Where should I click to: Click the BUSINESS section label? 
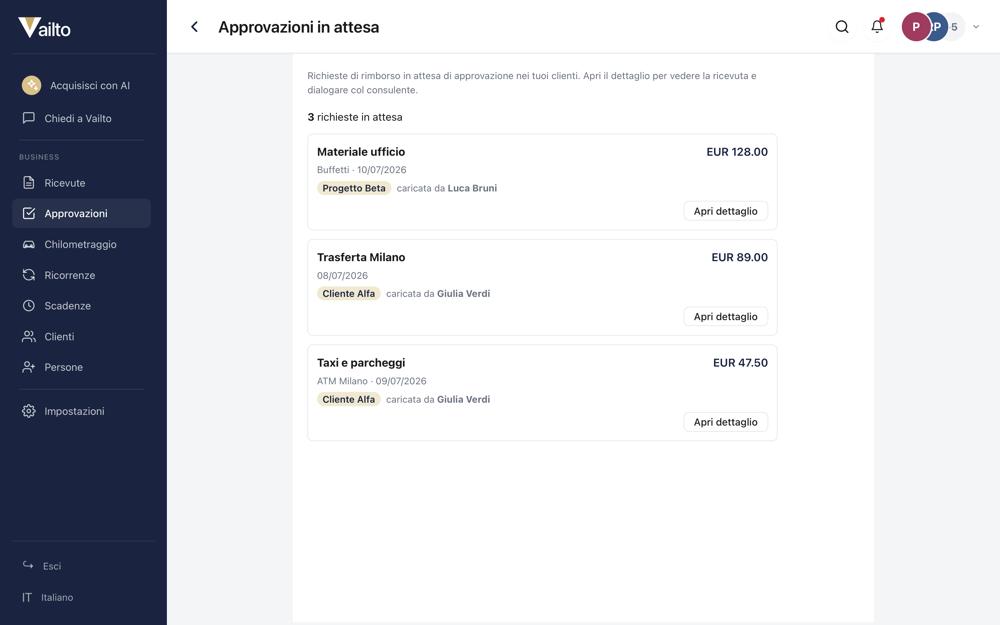point(39,157)
